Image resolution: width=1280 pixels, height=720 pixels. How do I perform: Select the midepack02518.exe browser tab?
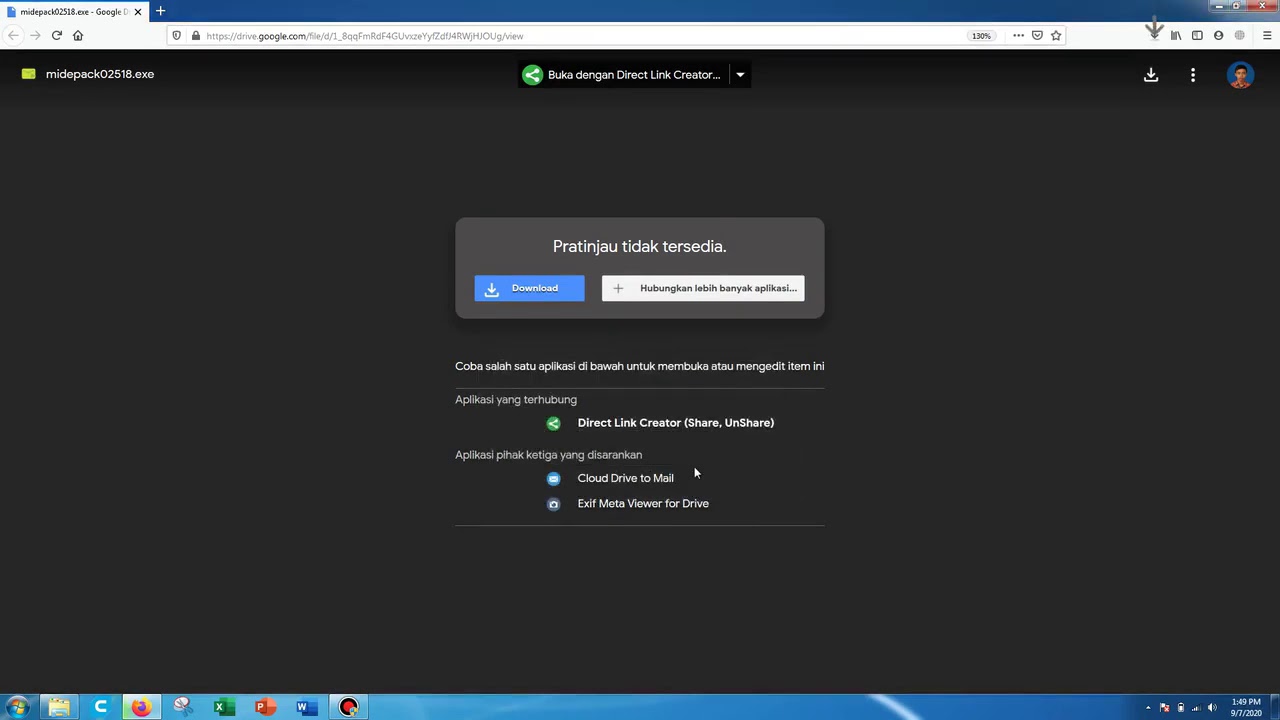[x=74, y=12]
